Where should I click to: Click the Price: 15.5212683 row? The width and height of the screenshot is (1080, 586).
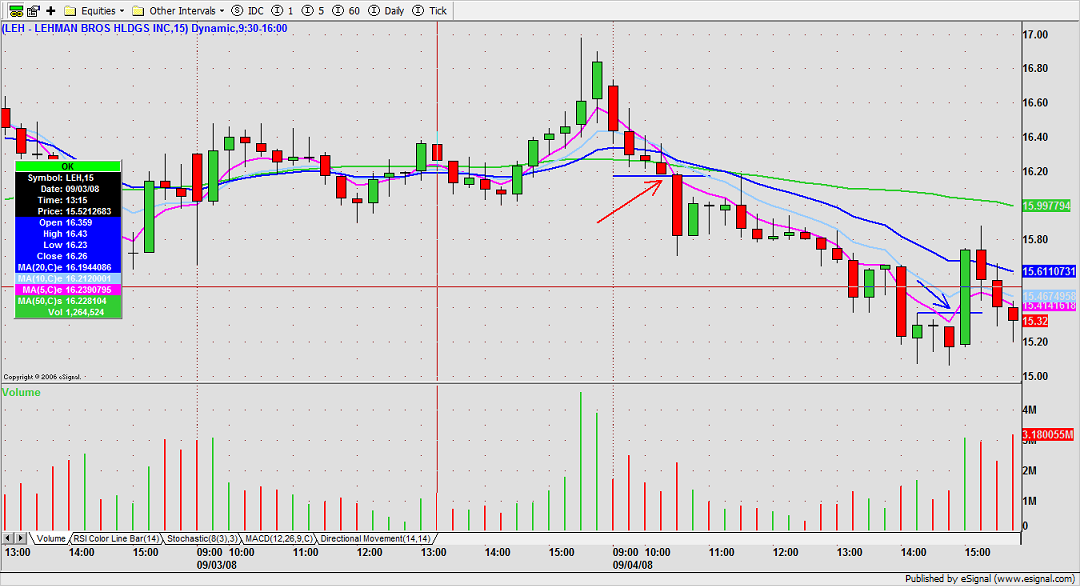coord(68,211)
